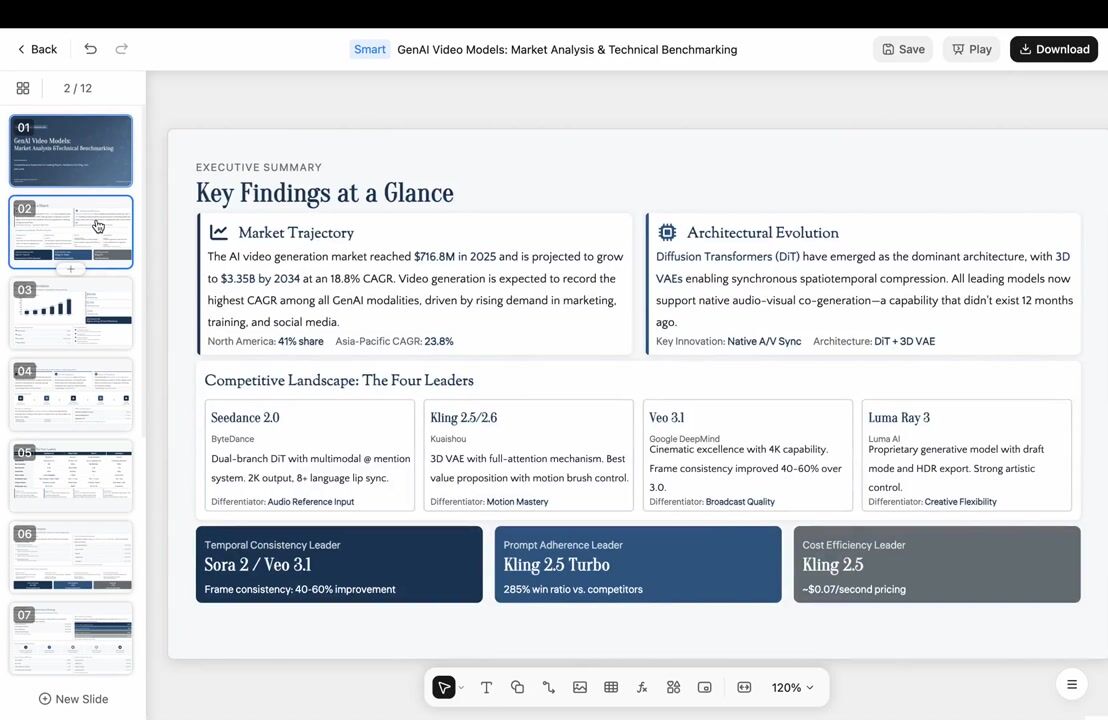Open the hamburger menu at bottom right
1108x720 pixels.
(1071, 684)
